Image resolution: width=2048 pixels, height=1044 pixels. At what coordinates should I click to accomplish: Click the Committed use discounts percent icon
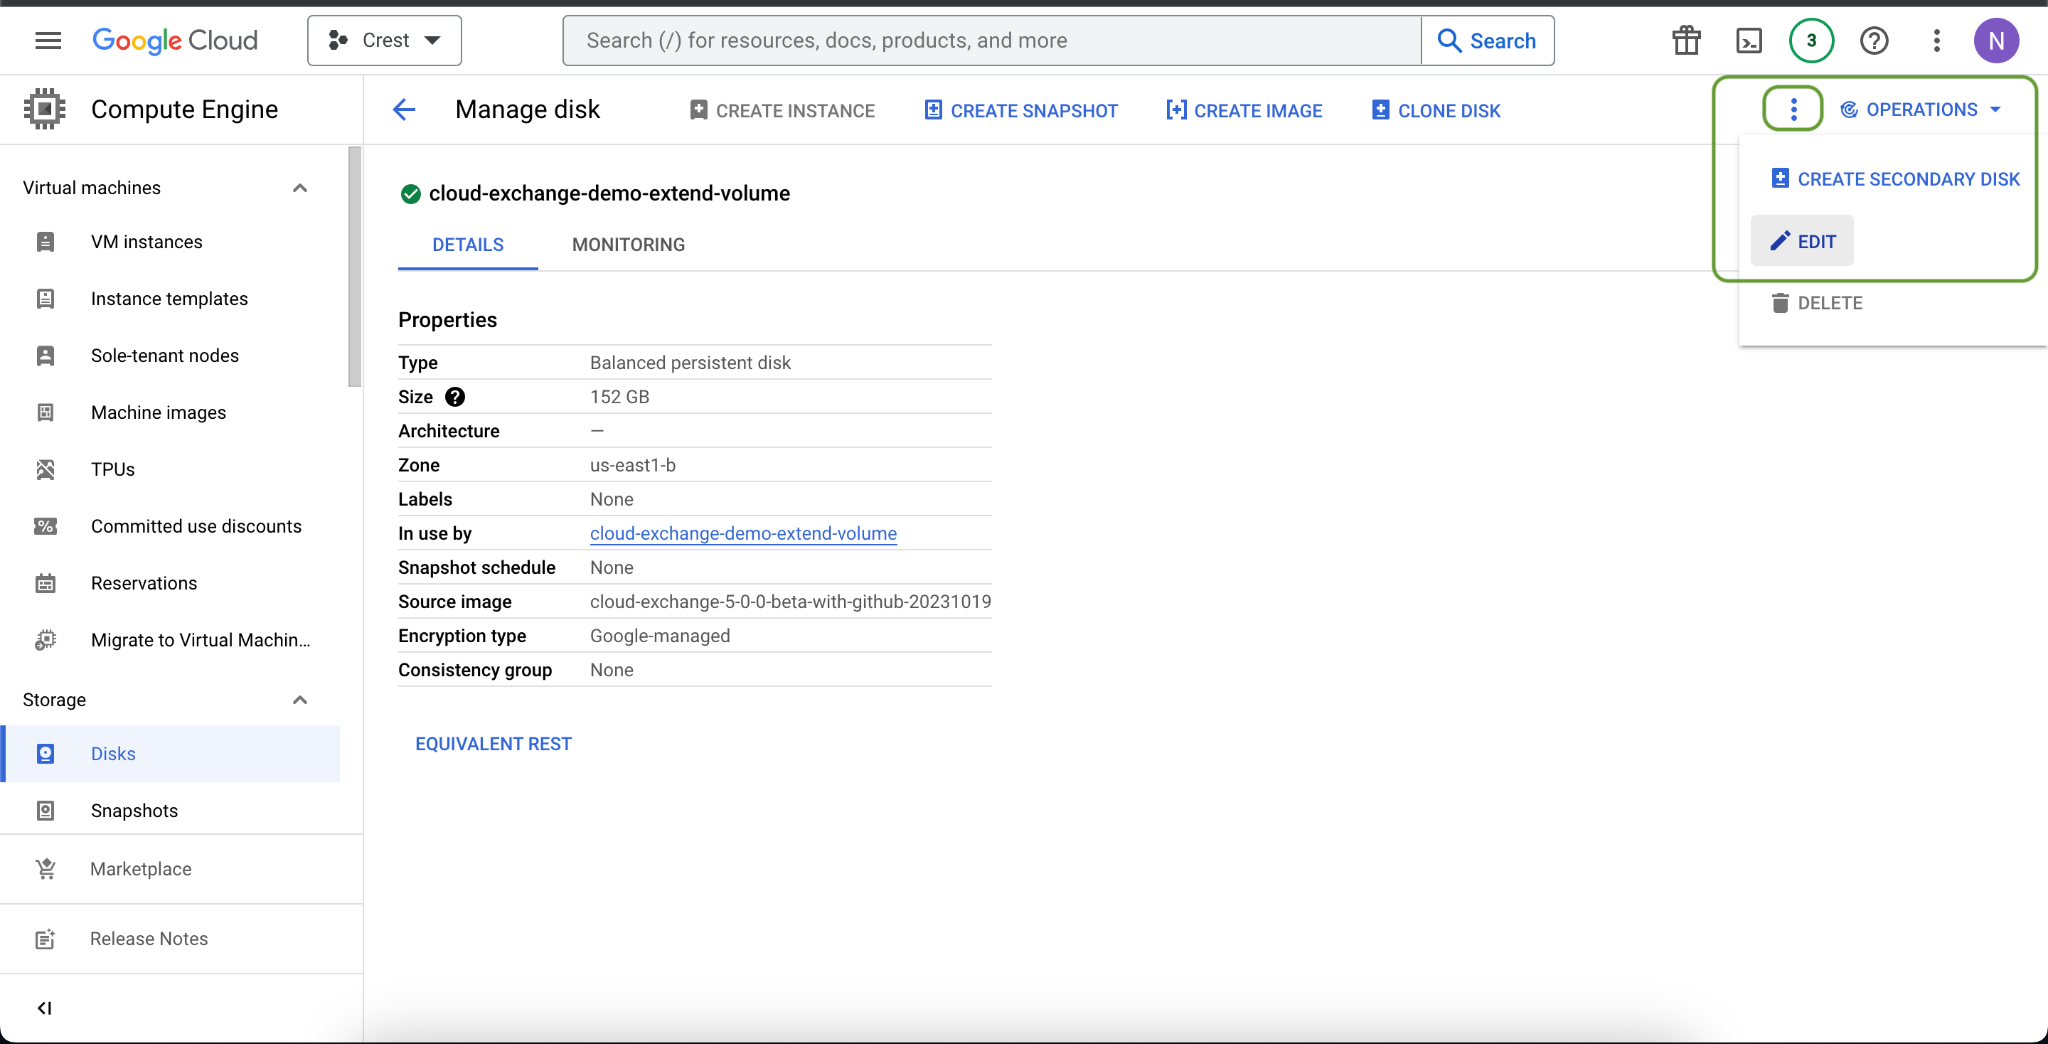[45, 527]
